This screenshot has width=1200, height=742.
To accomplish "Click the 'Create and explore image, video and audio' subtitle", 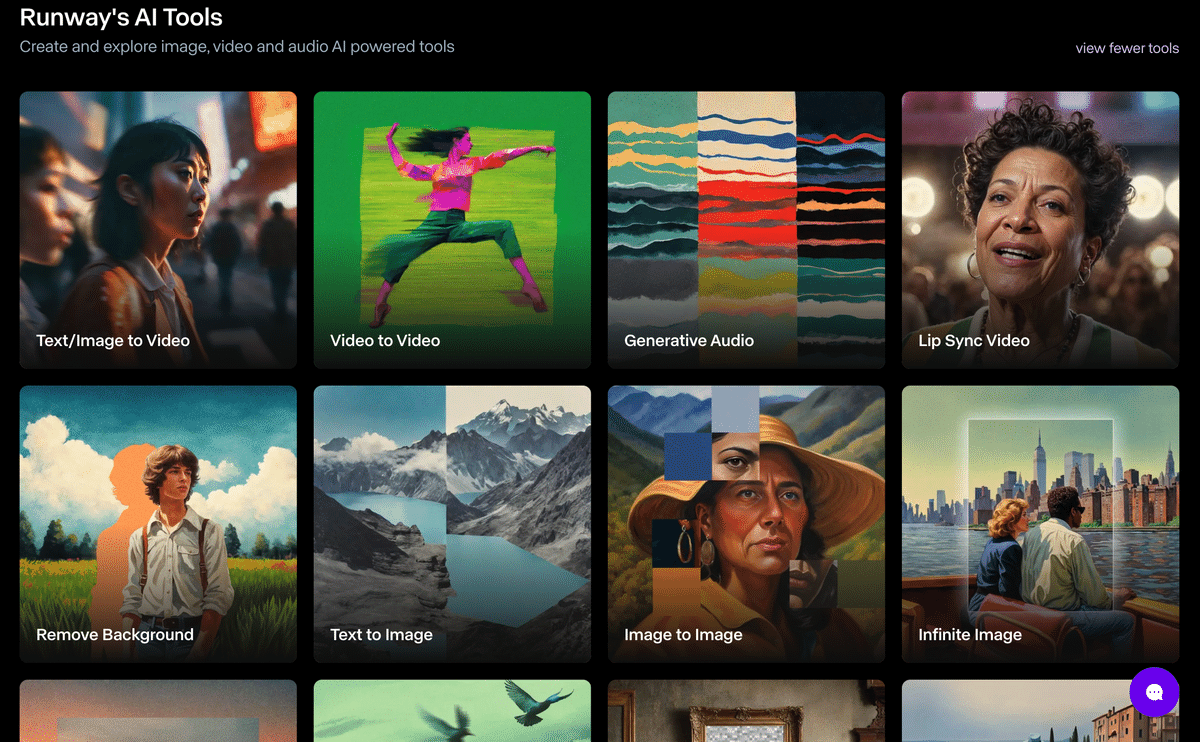I will (x=237, y=46).
